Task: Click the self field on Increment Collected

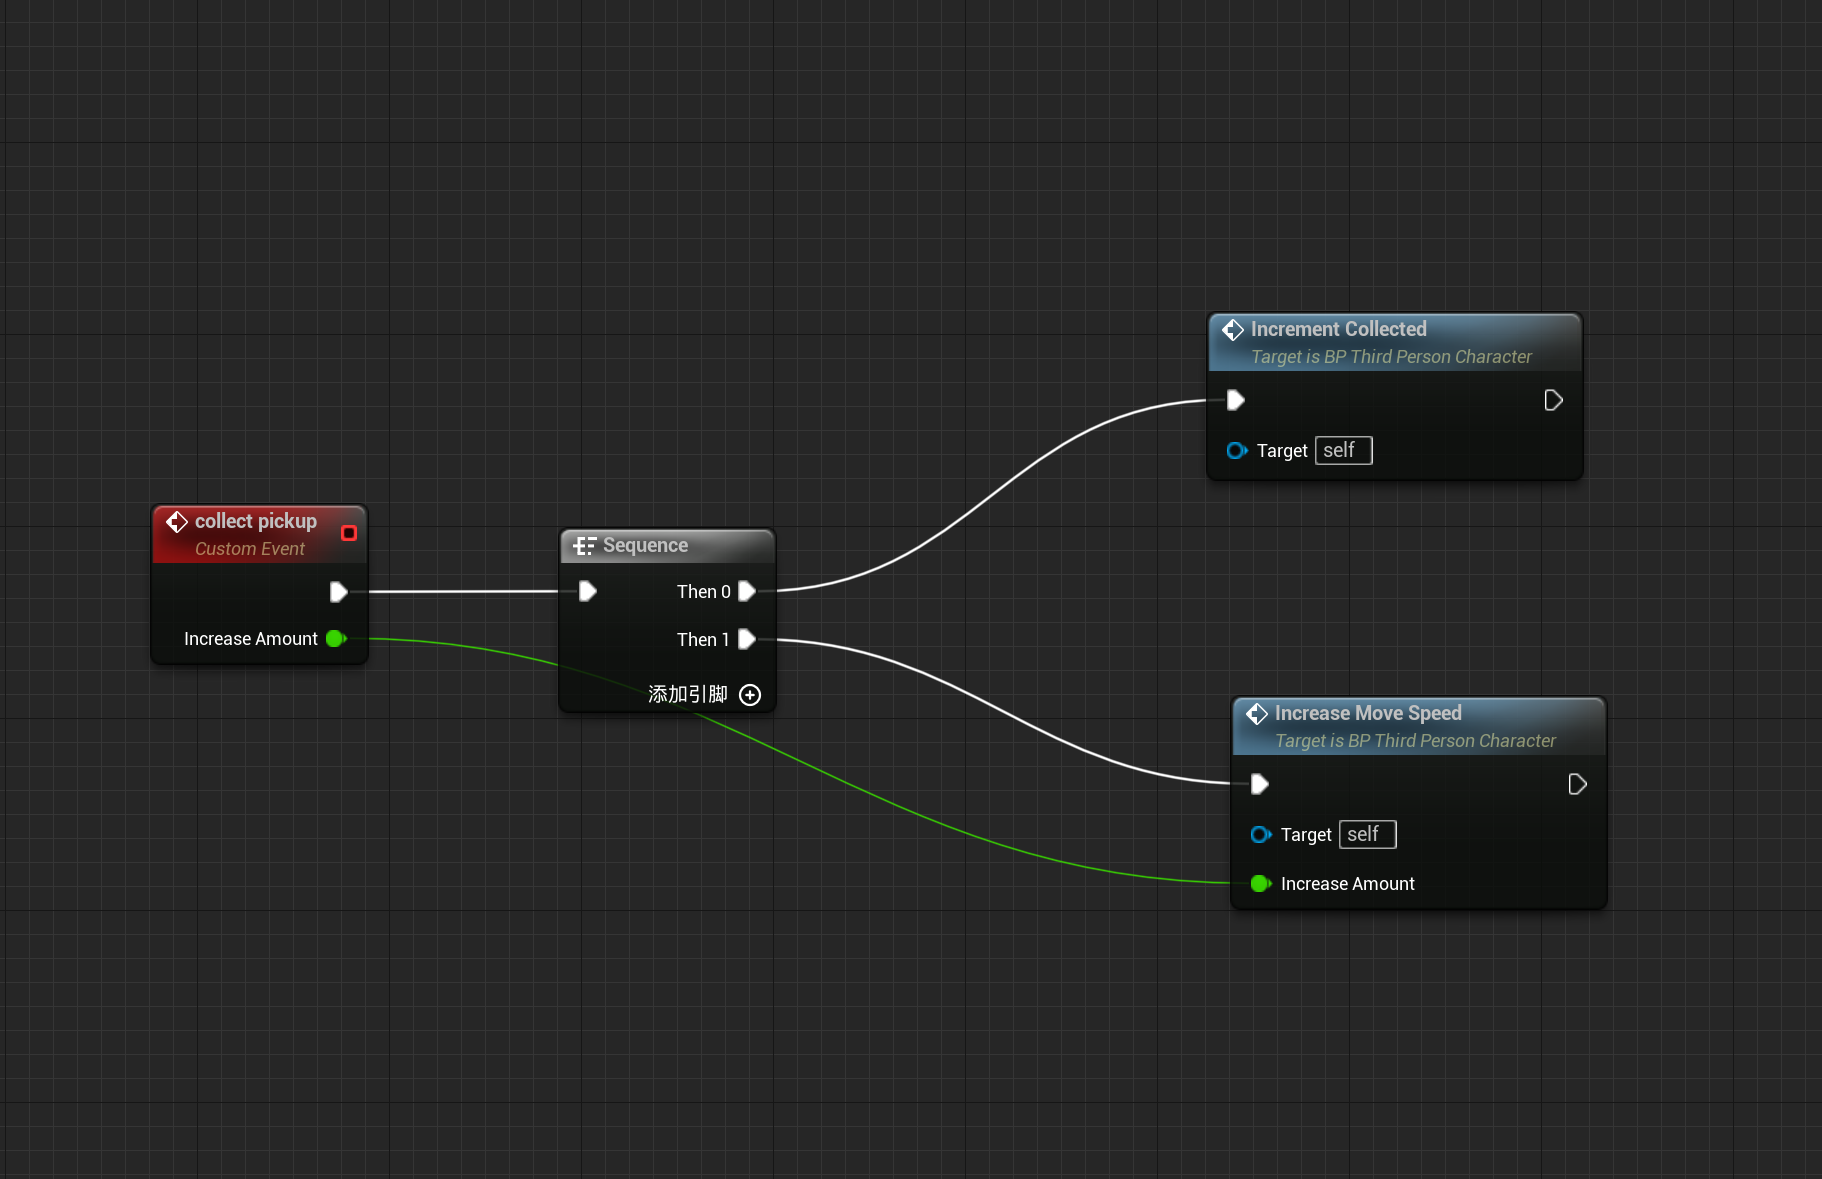Action: pos(1343,451)
